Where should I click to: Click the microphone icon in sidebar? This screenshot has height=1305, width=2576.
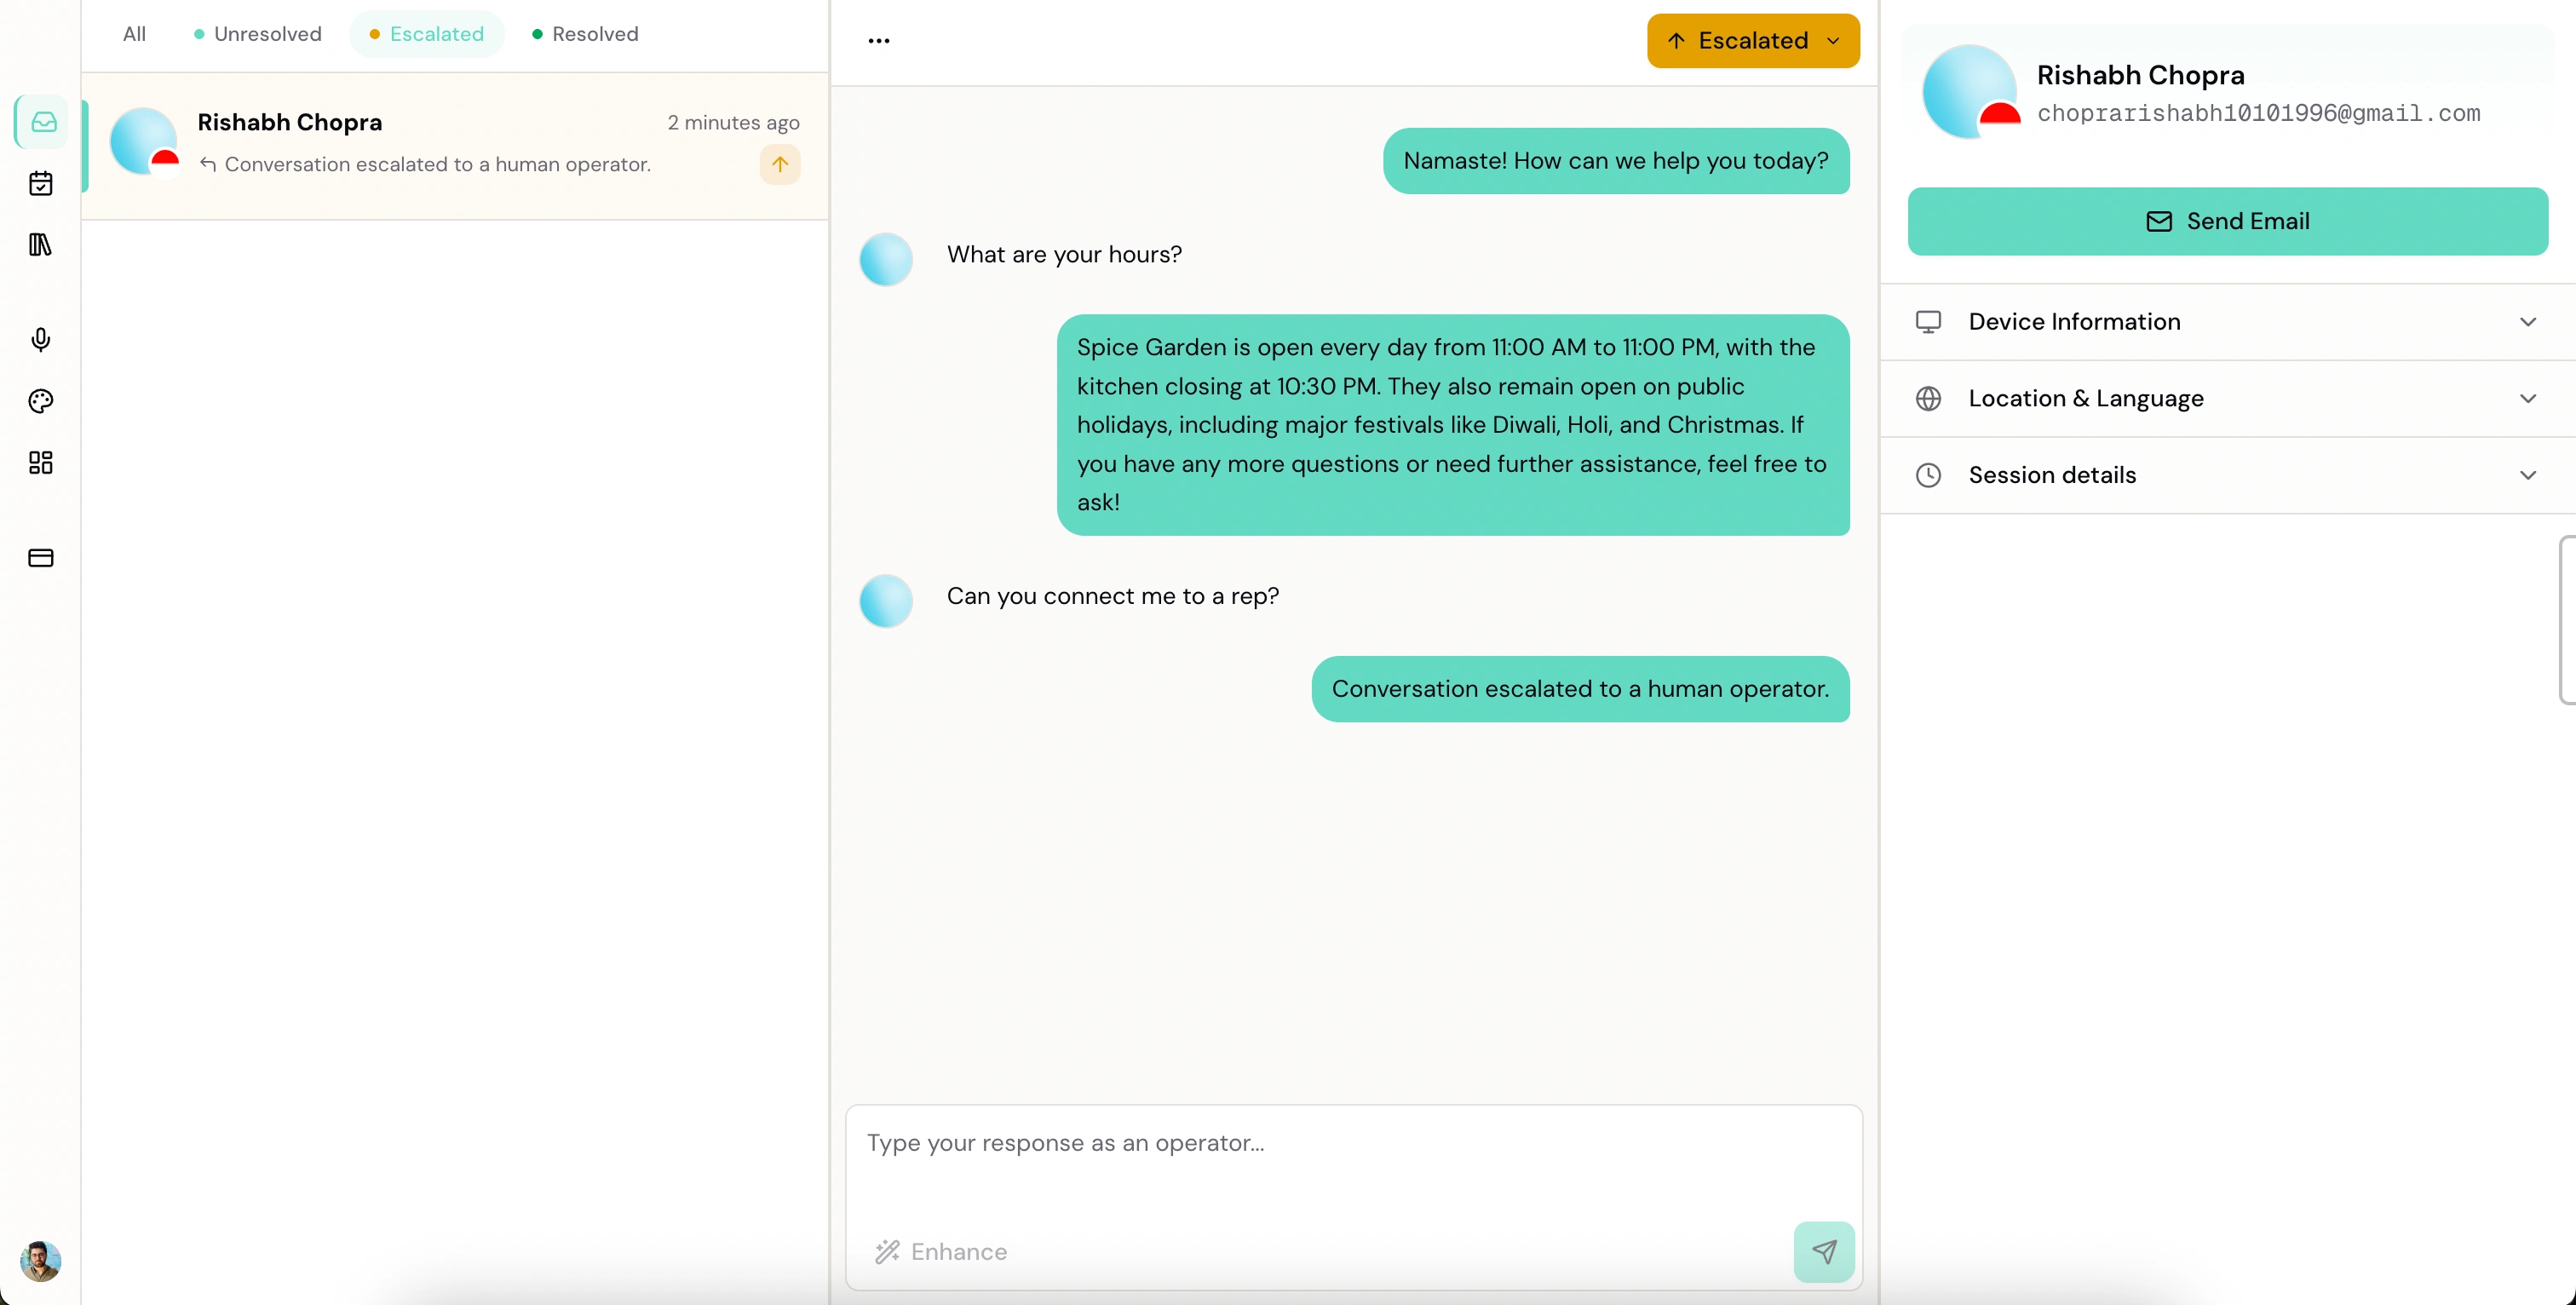[x=41, y=340]
